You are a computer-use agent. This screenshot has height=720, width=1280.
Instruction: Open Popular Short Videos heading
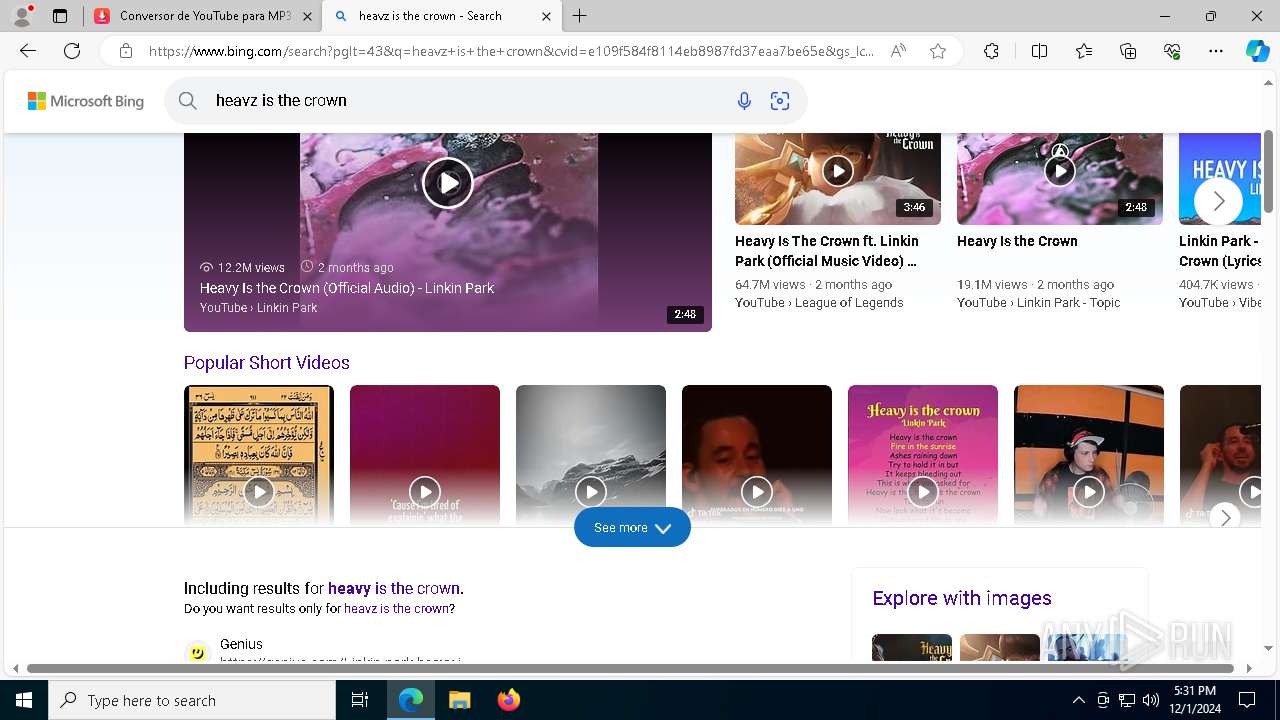[x=267, y=363]
